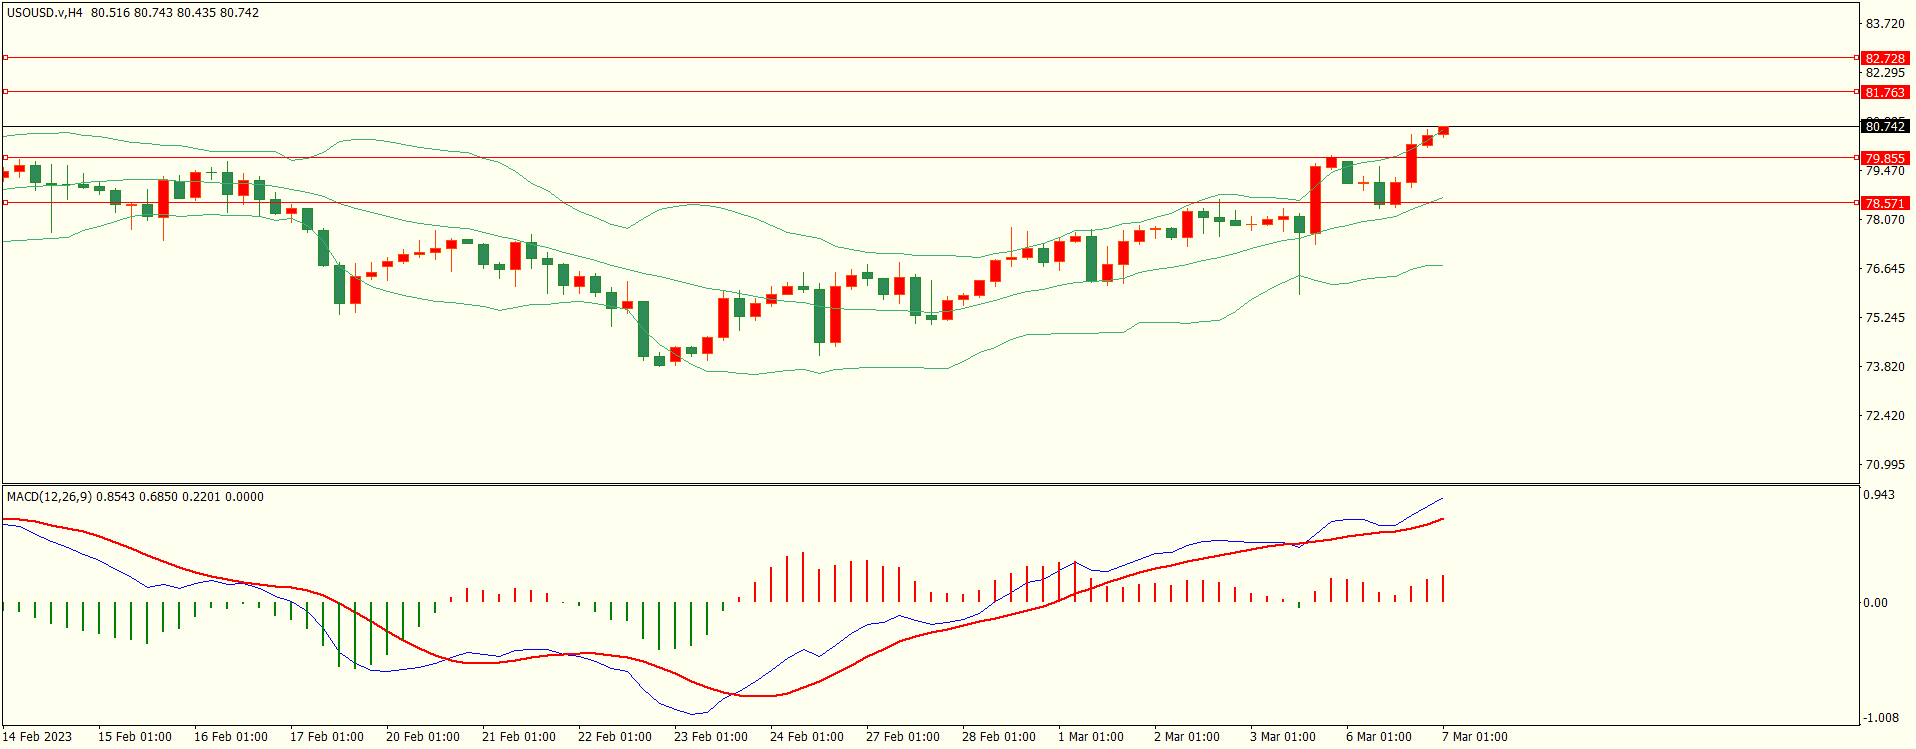
Task: Click the -1.008 value on MACD scale
Action: pos(1880,718)
